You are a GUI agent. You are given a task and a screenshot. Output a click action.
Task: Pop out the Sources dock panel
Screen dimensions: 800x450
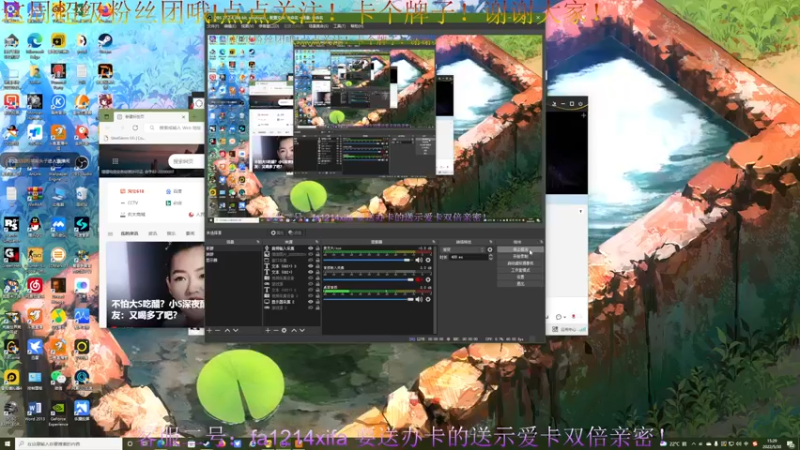(x=316, y=242)
